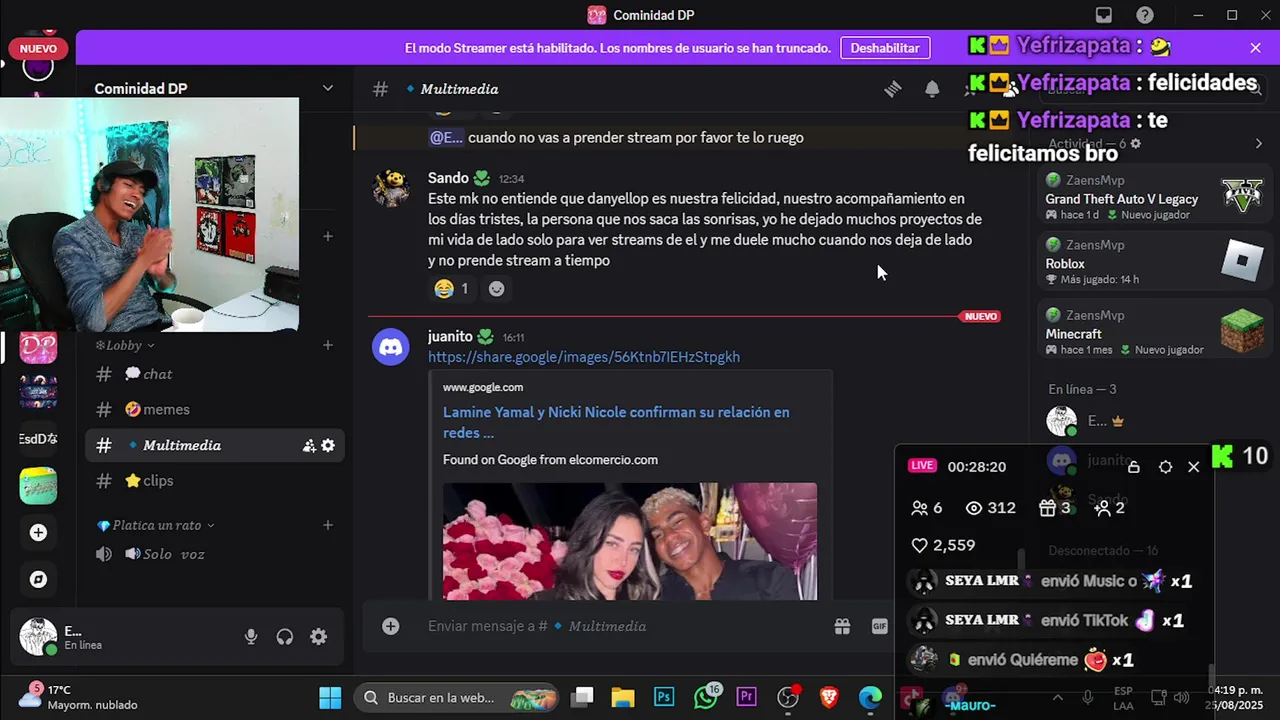1280x720 pixels.
Task: Dismiss the Streamer mode purple banner
Action: (1255, 48)
